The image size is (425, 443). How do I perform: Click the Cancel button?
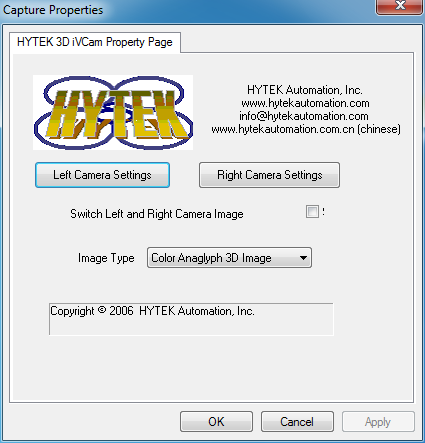(297, 422)
